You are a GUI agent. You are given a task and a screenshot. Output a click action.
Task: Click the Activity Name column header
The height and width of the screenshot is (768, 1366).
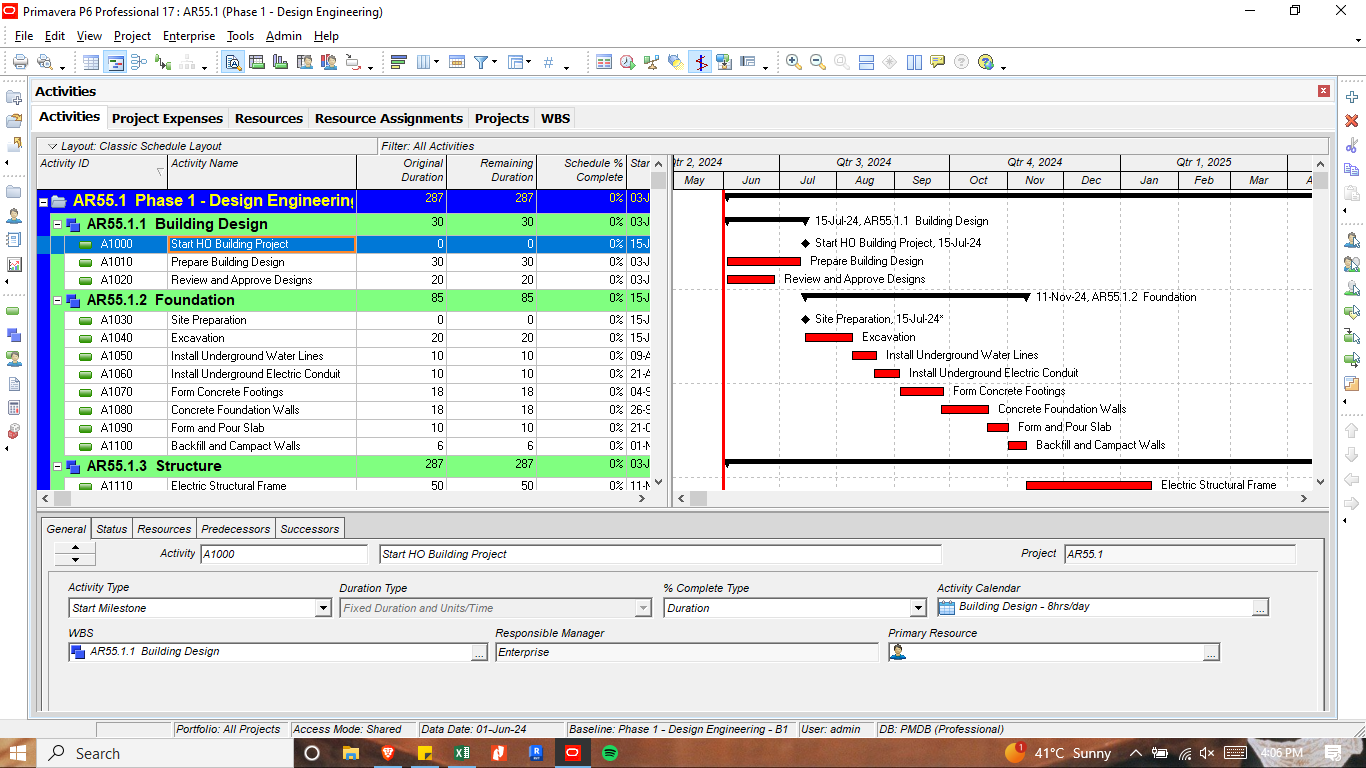[x=262, y=171]
